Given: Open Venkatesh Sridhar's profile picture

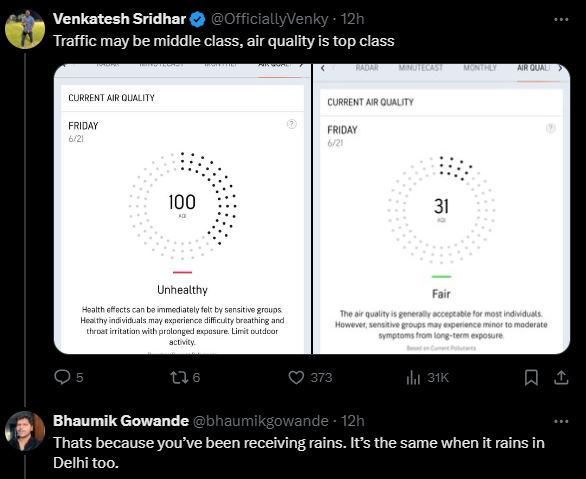Looking at the screenshot, I should coord(25,29).
